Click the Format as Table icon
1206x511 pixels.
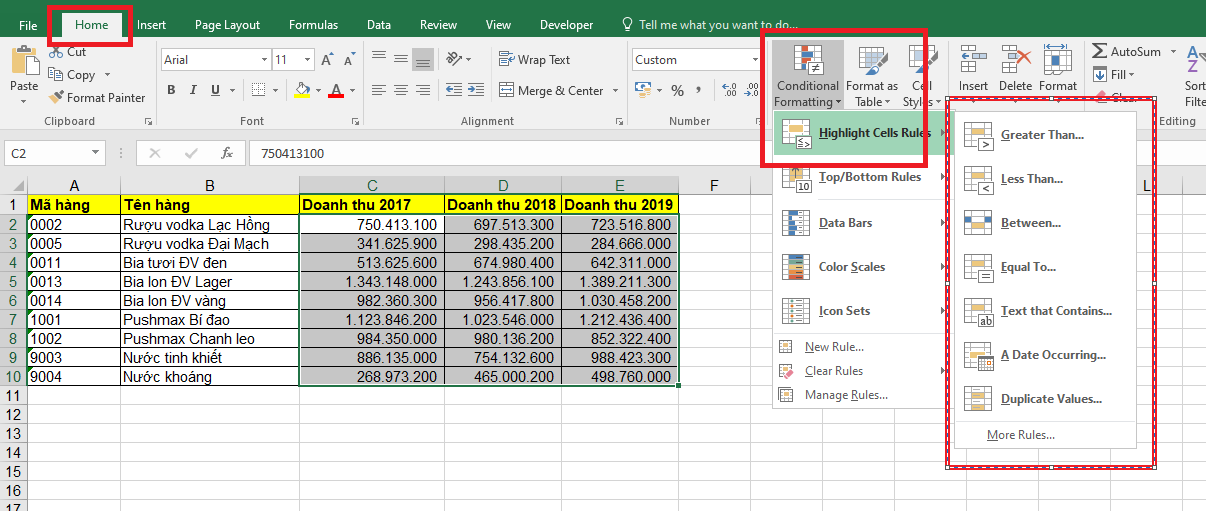tap(872, 61)
